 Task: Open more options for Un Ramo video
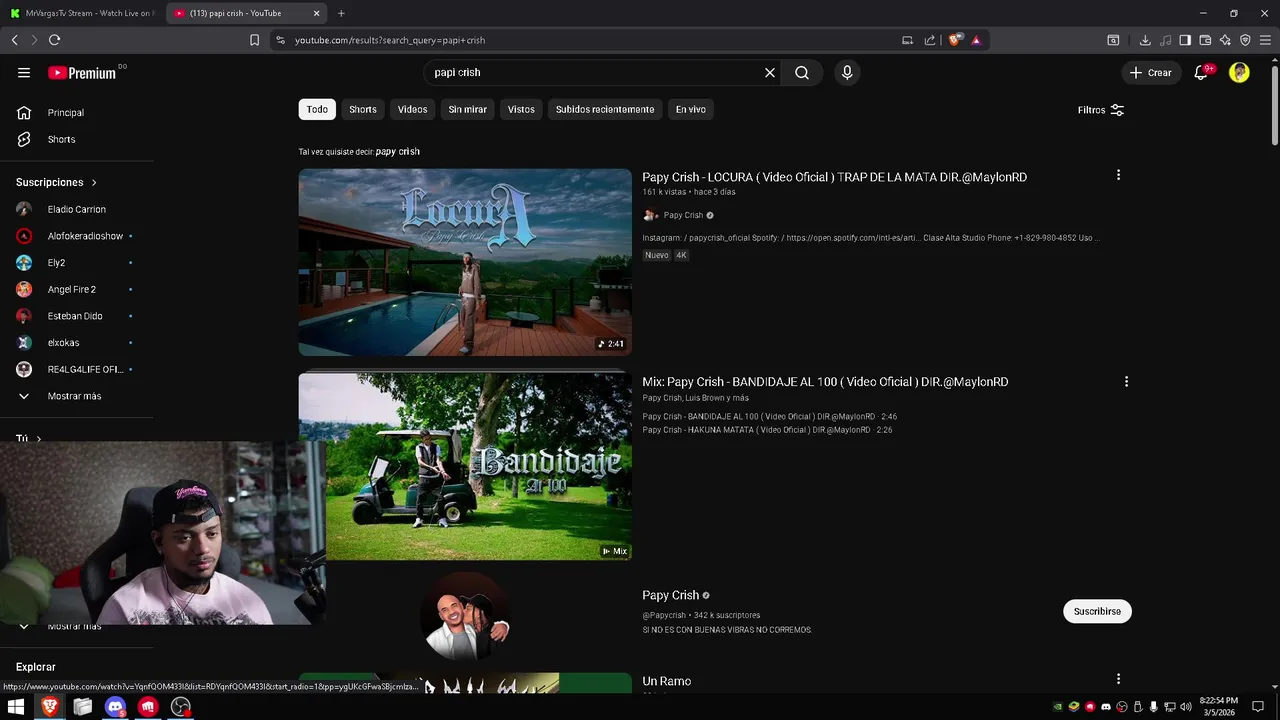(1118, 679)
